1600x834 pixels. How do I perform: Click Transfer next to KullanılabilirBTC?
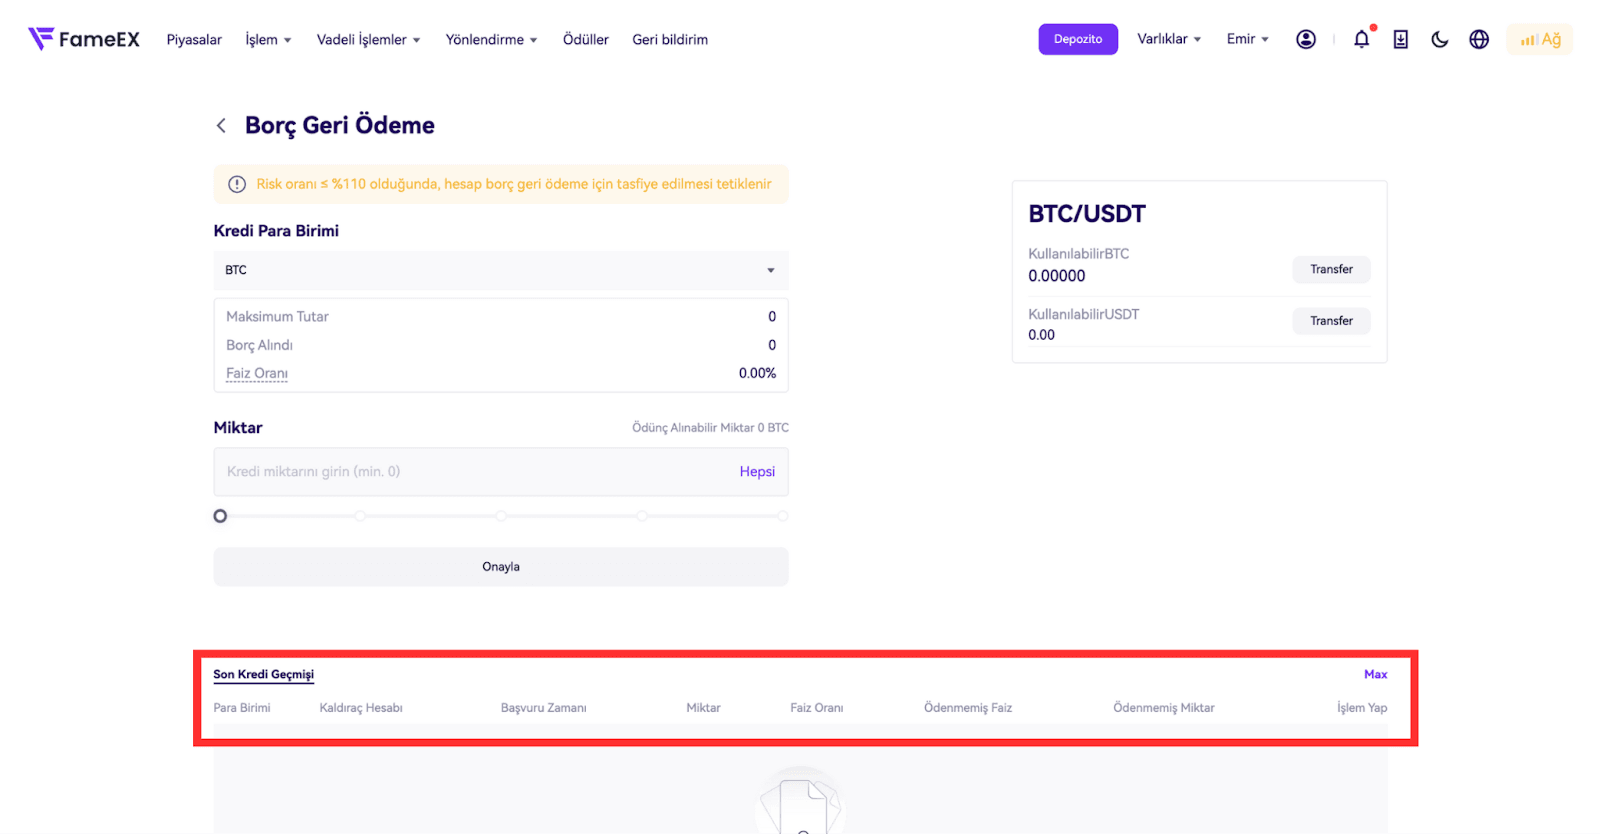coord(1330,269)
